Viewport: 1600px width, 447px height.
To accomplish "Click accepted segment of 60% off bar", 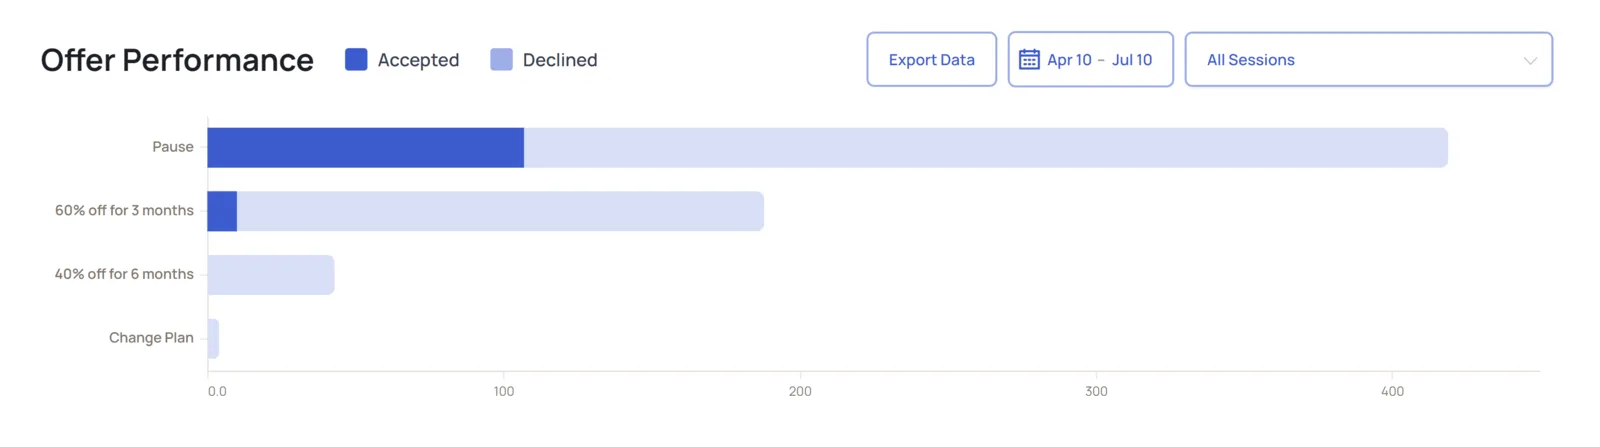I will [x=222, y=211].
